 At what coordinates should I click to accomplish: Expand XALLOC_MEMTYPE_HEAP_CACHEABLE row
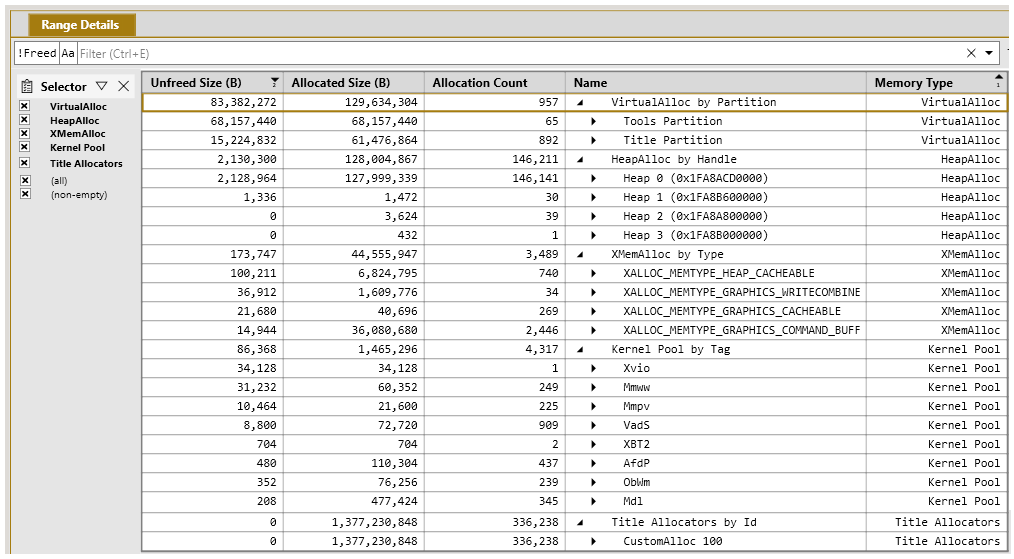593,273
